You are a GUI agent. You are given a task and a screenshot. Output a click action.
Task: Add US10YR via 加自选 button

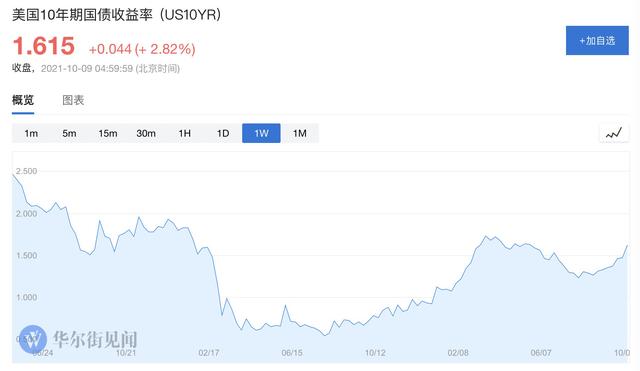point(597,40)
